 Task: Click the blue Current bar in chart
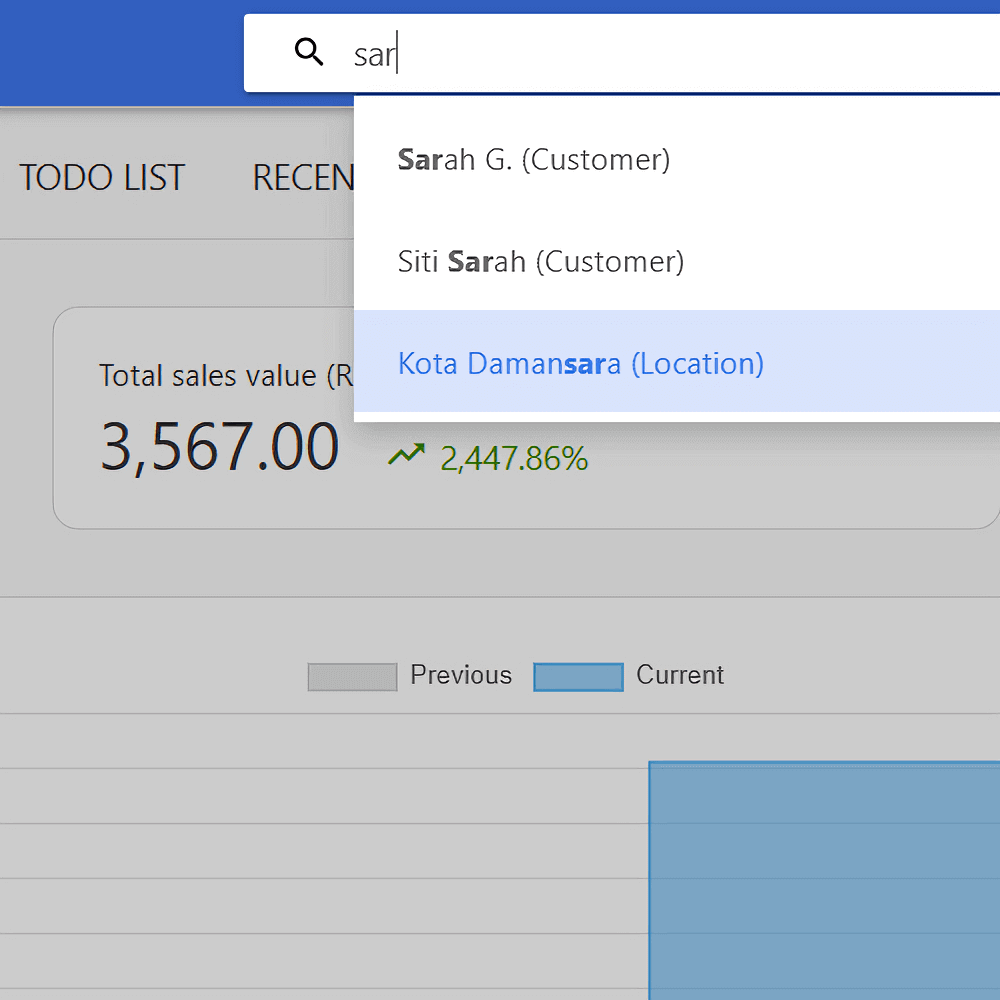(x=824, y=880)
